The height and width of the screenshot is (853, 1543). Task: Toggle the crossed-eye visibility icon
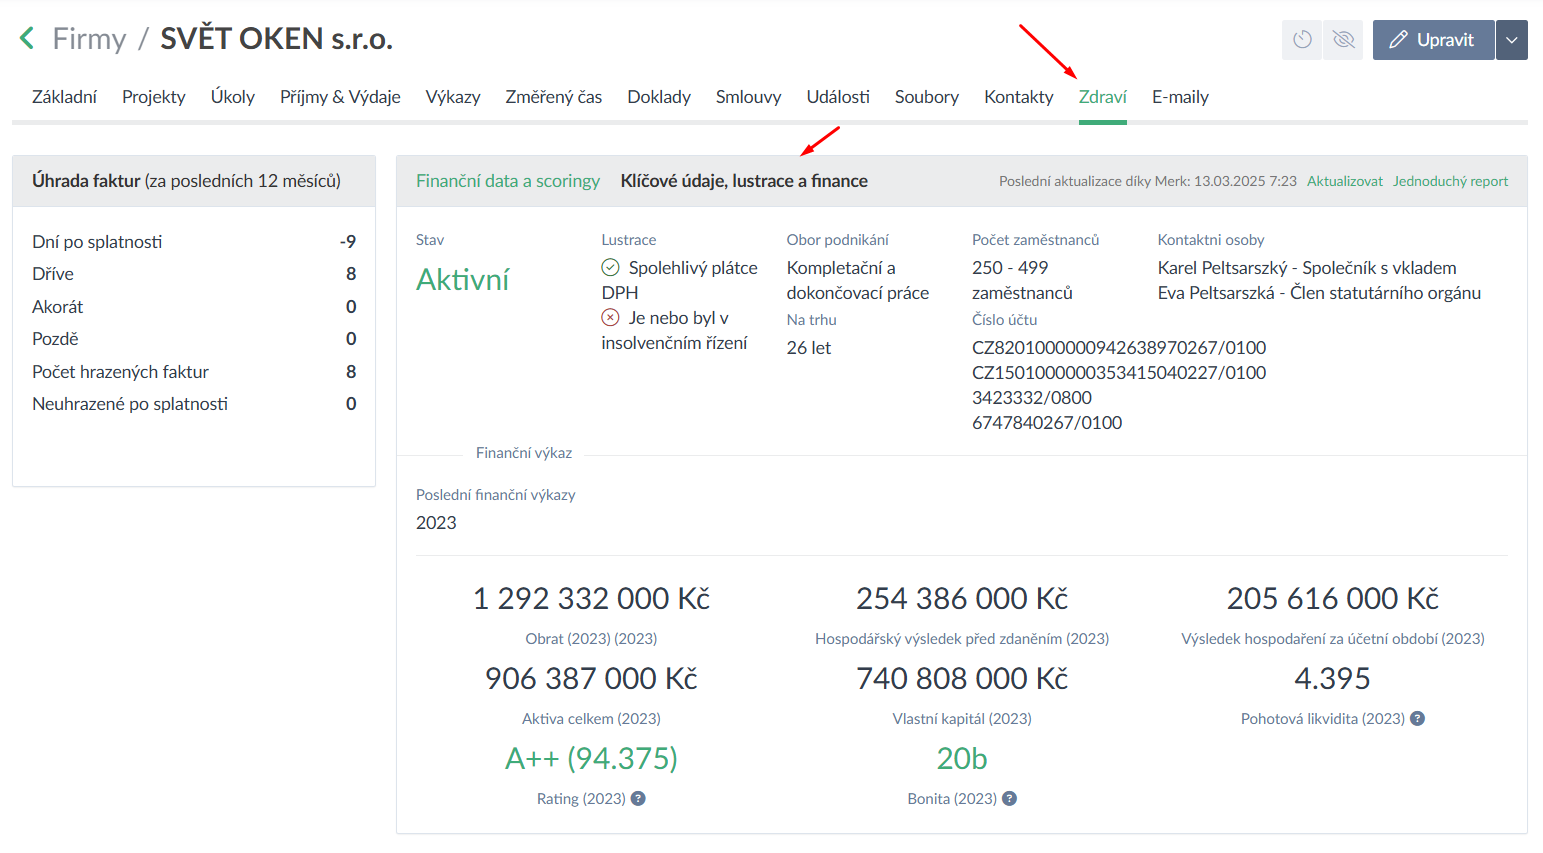click(1343, 40)
